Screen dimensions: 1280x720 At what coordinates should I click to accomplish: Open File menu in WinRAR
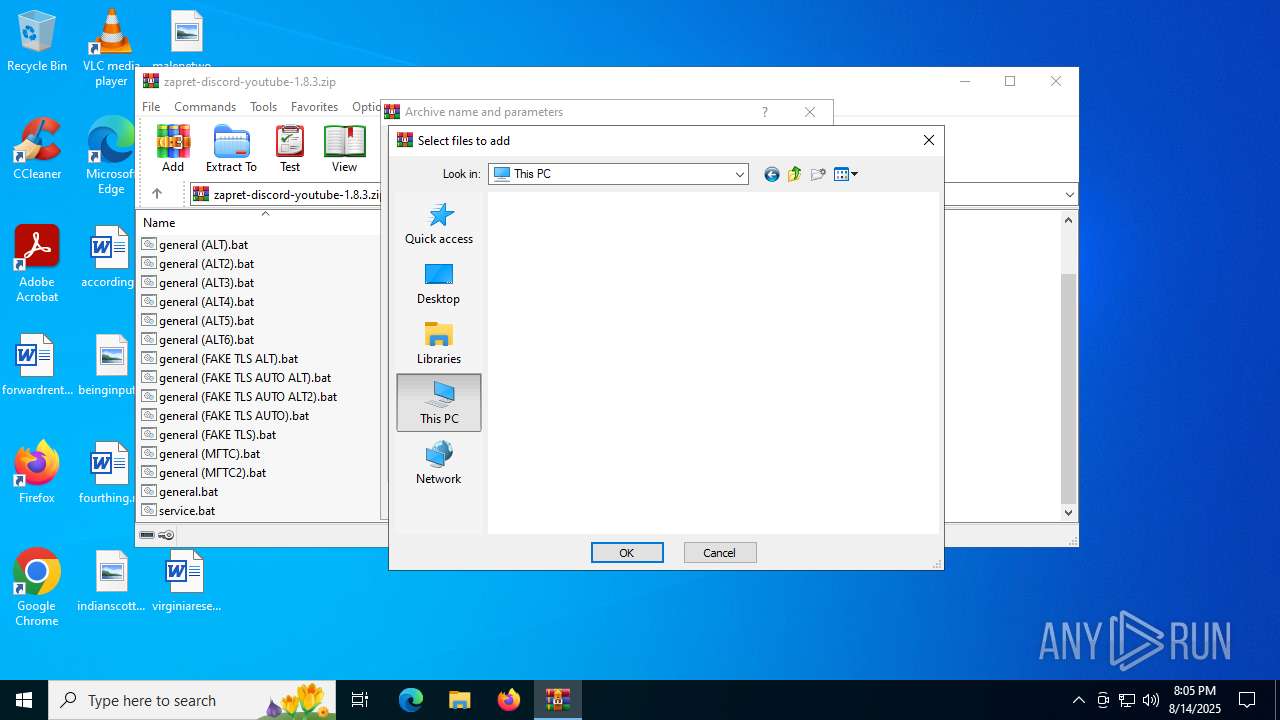tap(151, 107)
